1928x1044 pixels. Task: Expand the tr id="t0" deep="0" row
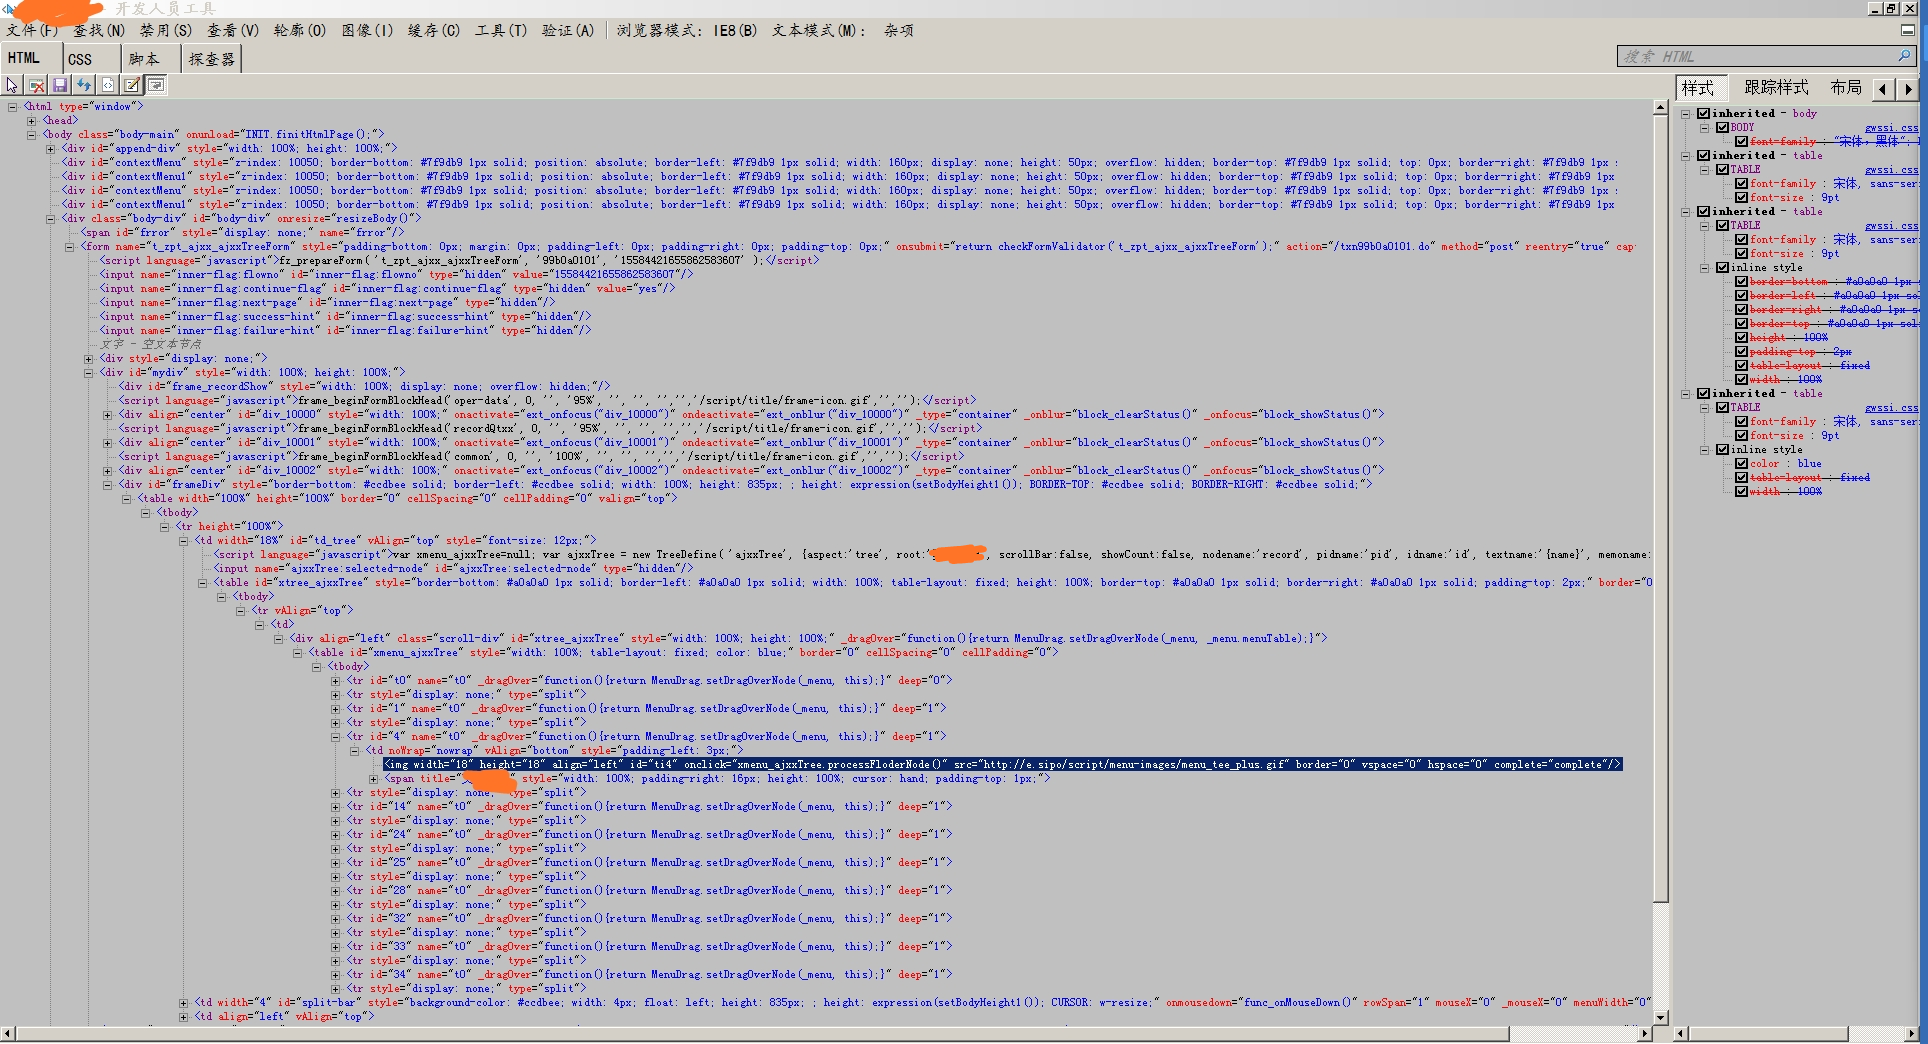pos(336,680)
